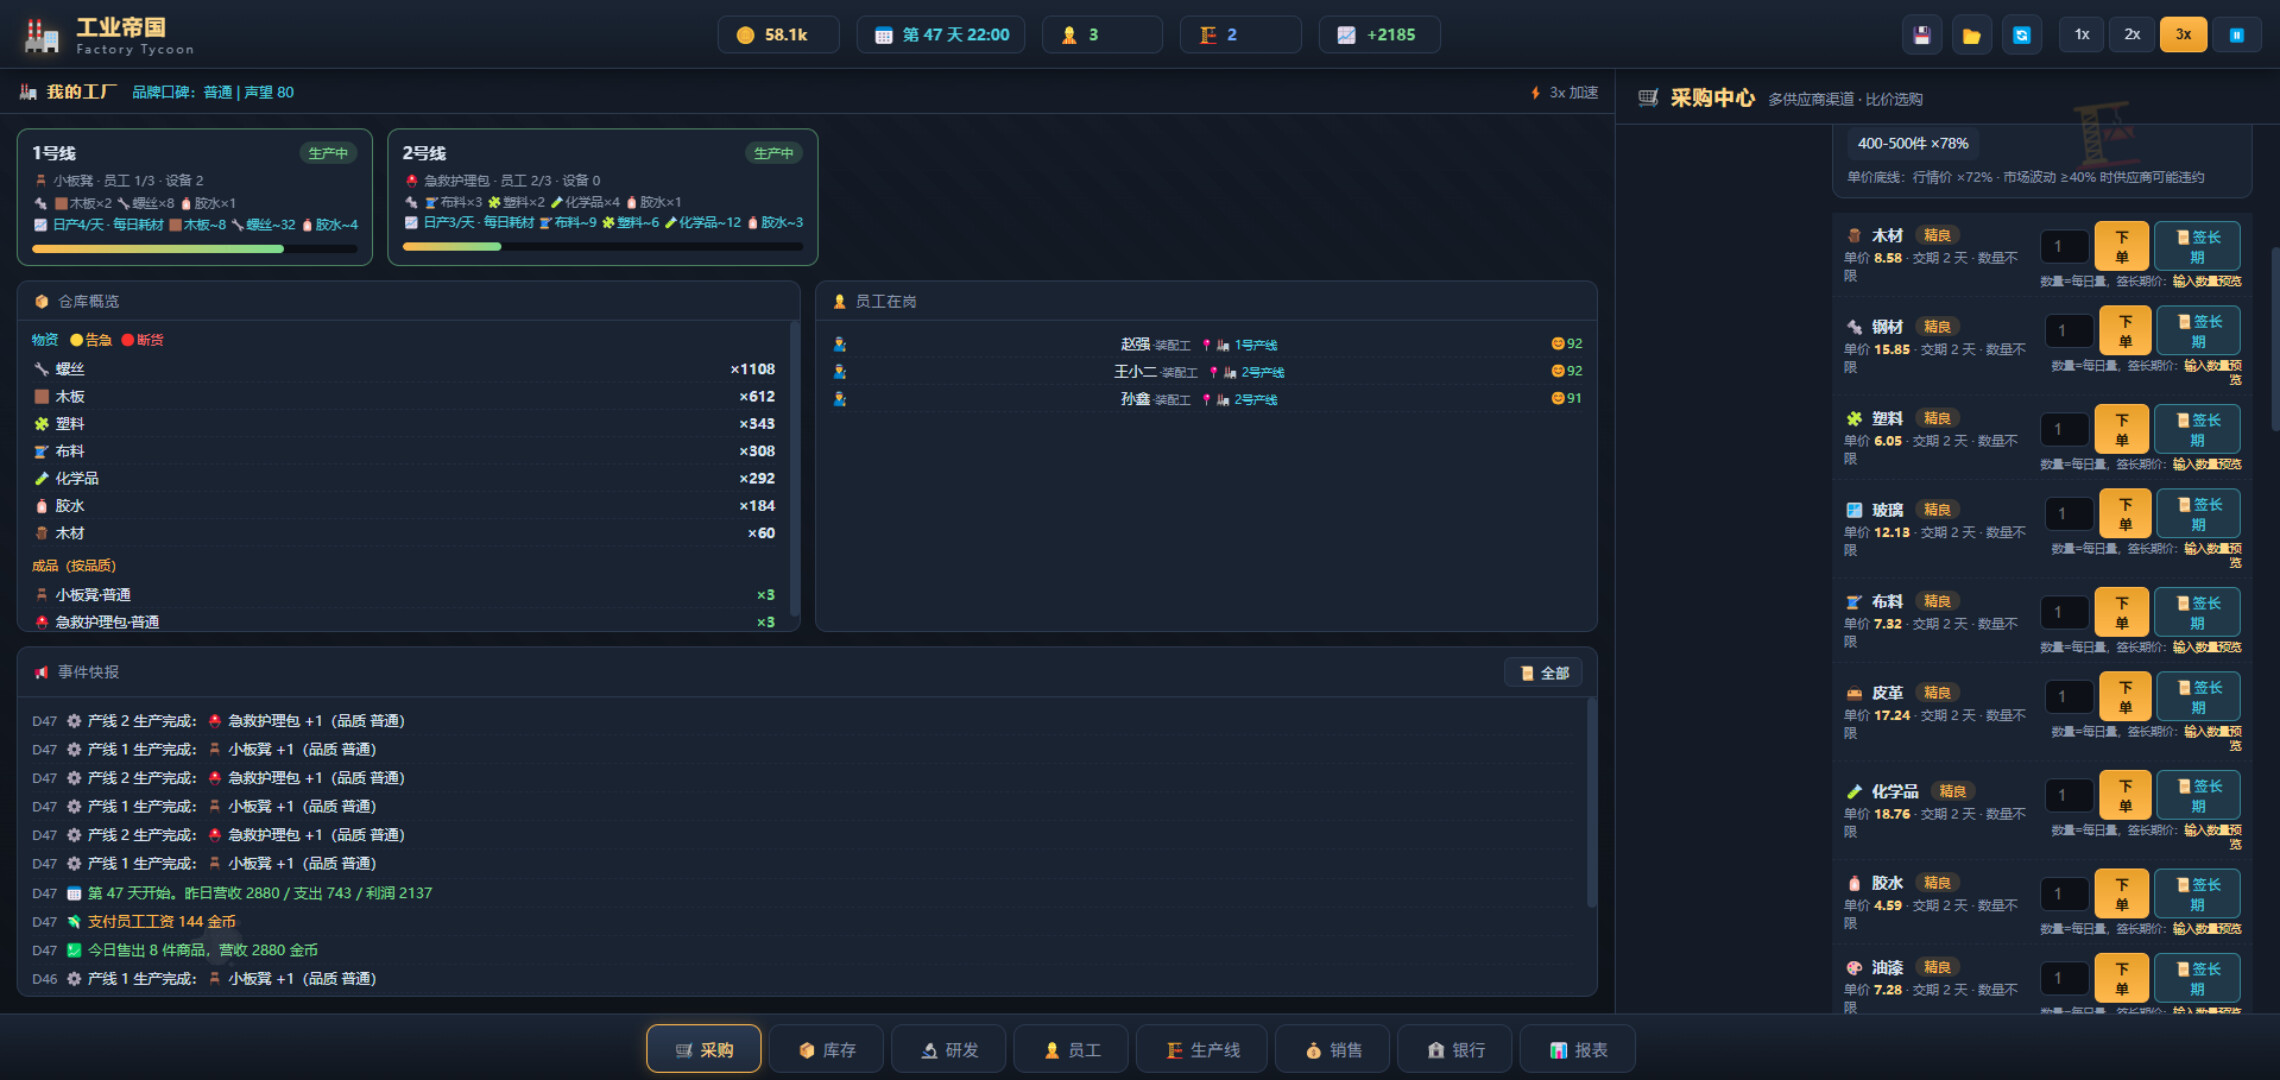This screenshot has width=2280, height=1080.
Task: Click the 木板 ×612 warehouse row
Action: click(x=404, y=396)
